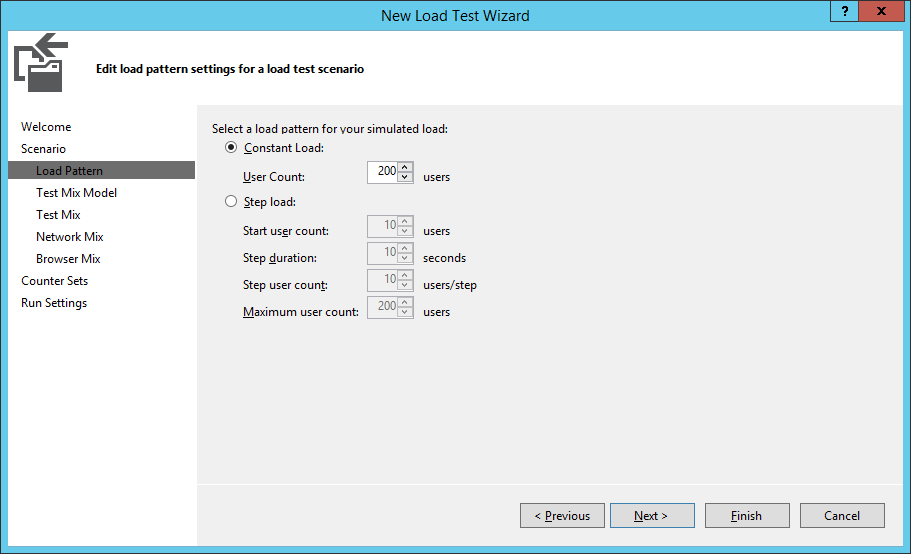Go to the Test Mix Model page

point(76,193)
